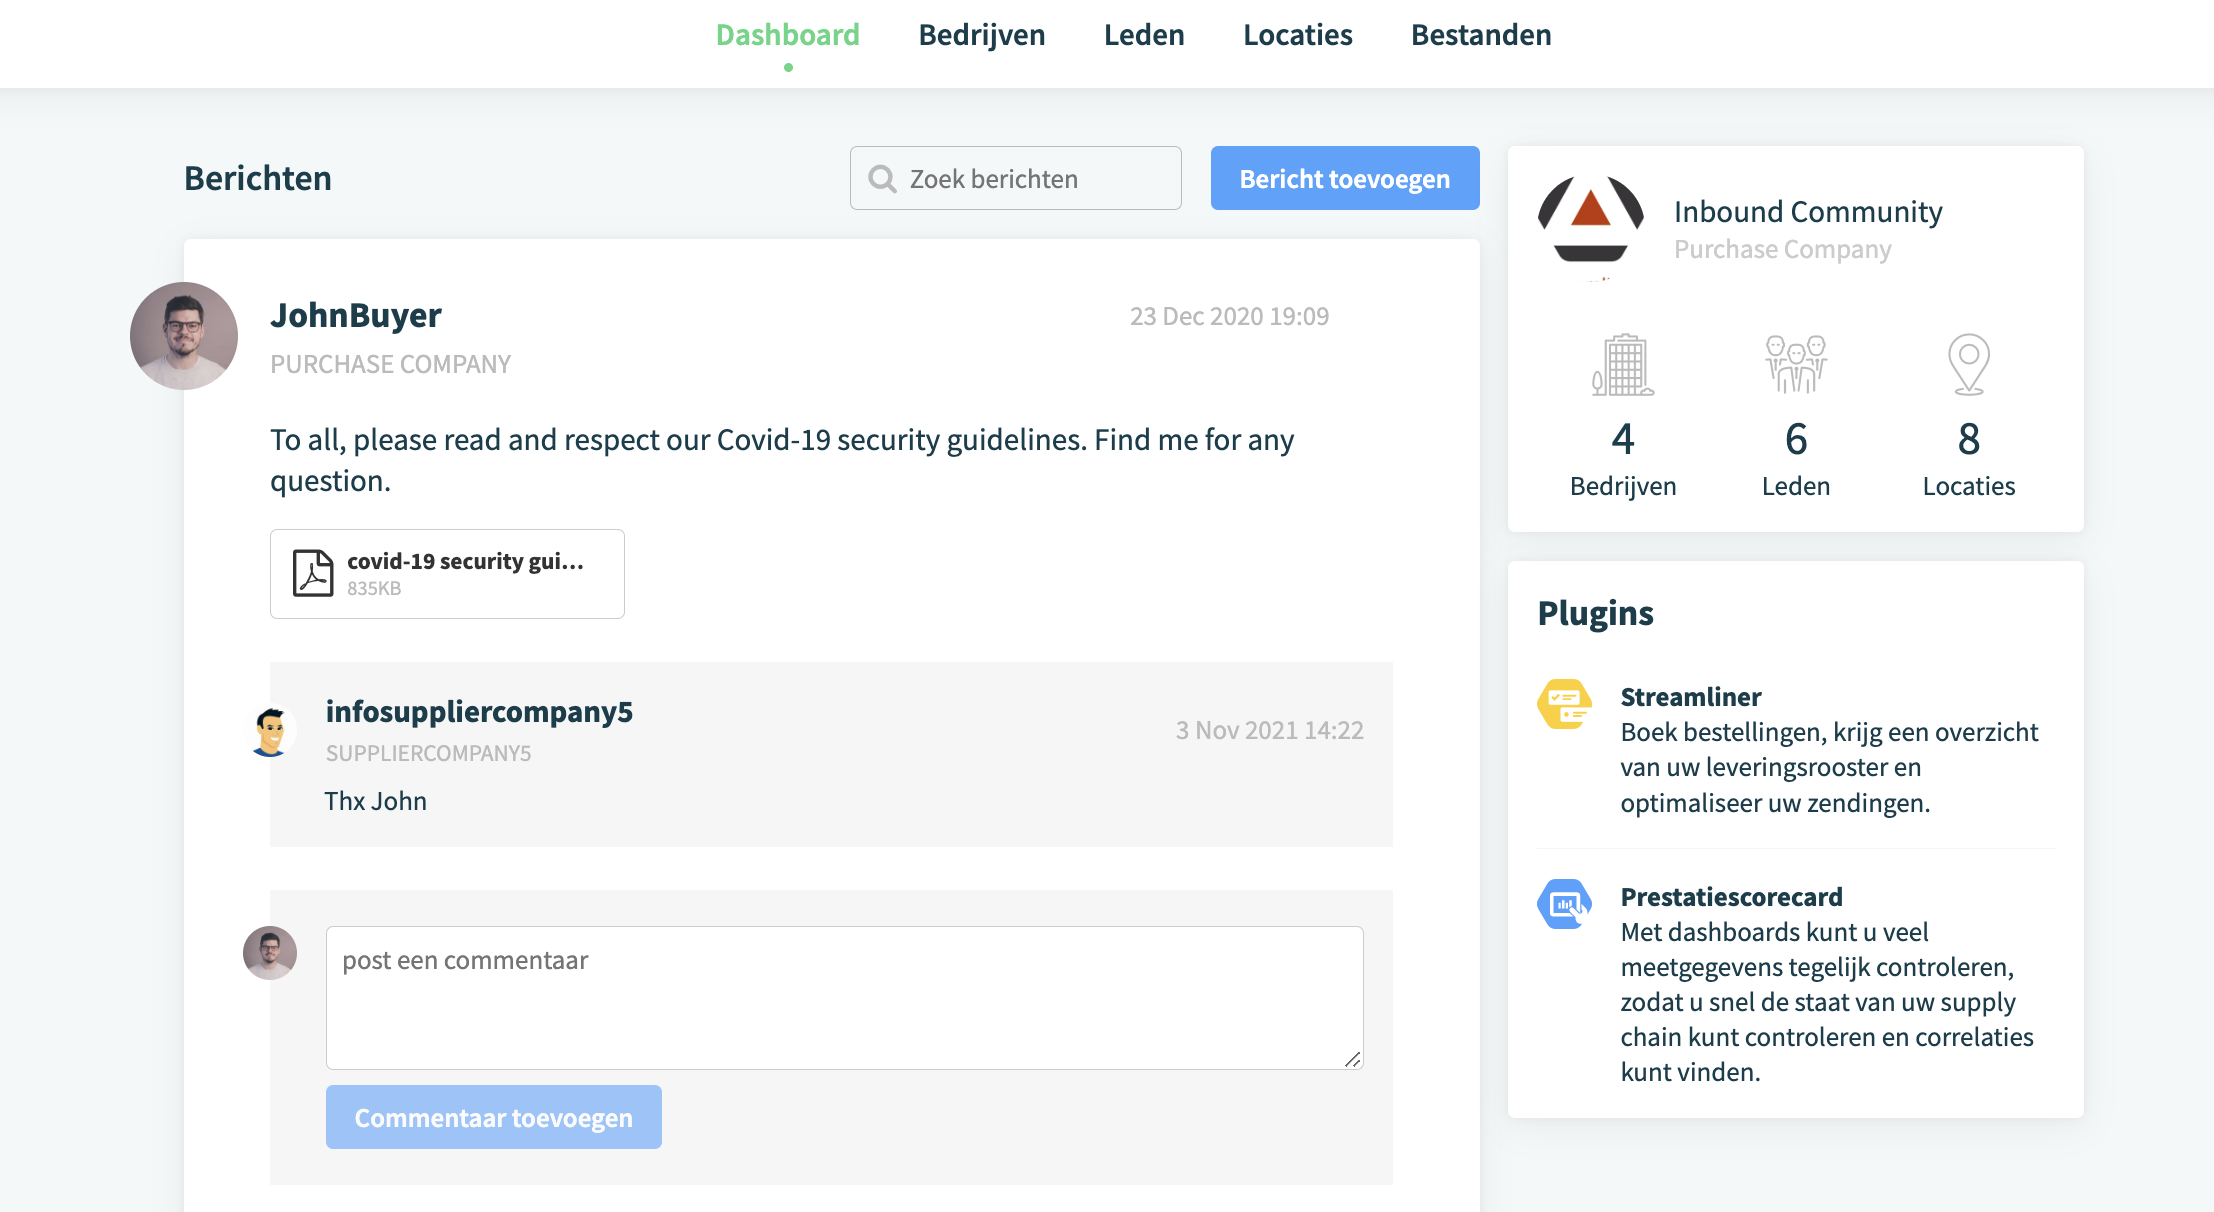Click the Streamliner plugin icon
The height and width of the screenshot is (1212, 2214).
(x=1564, y=704)
